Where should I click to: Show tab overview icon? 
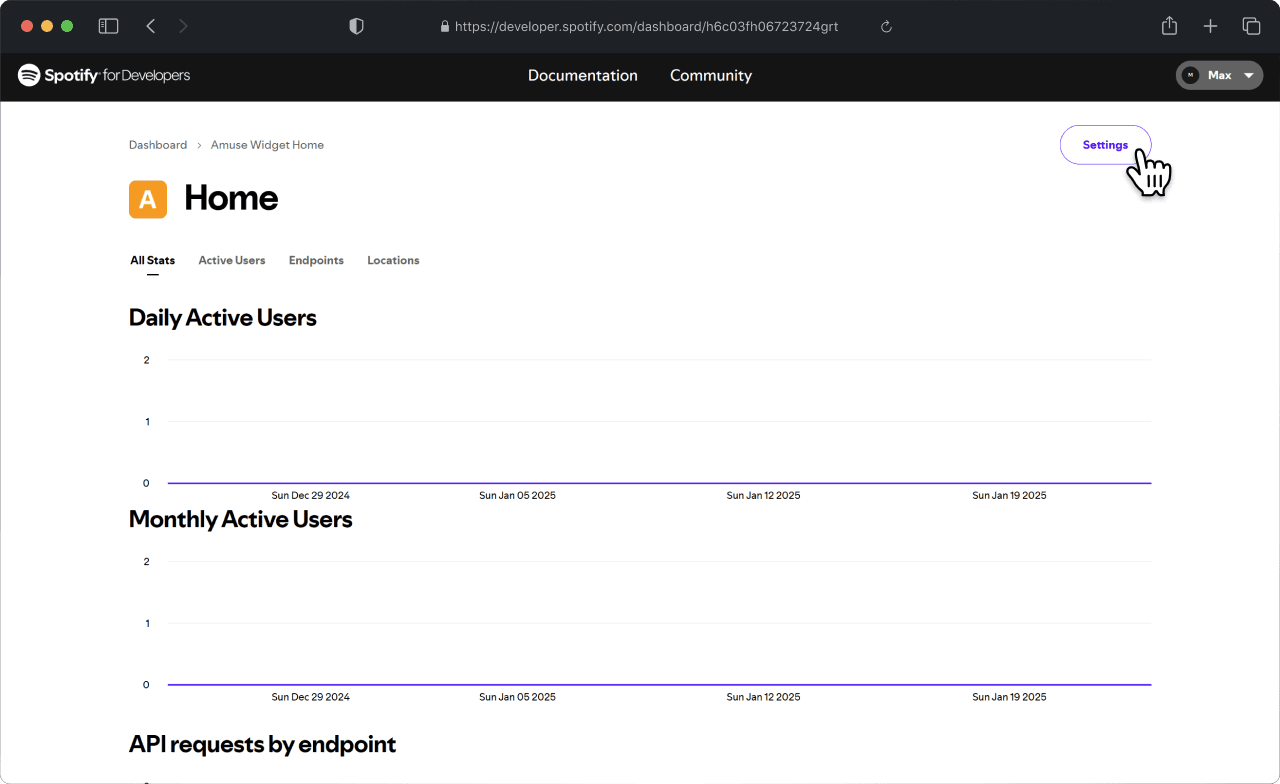tap(1251, 26)
